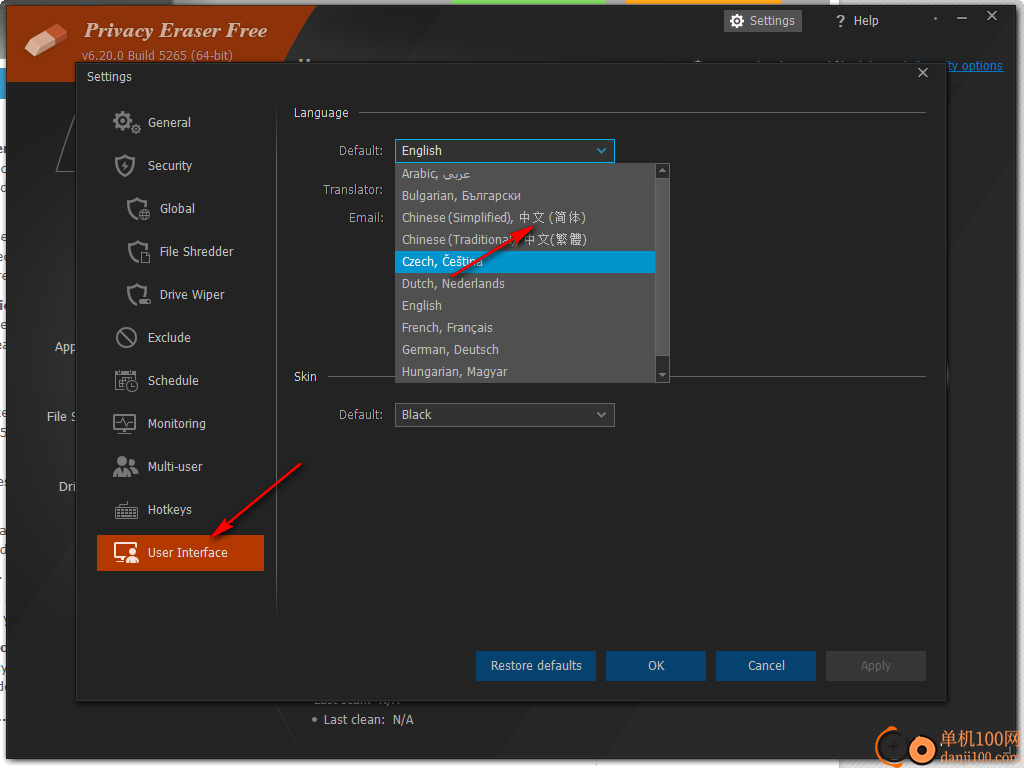The height and width of the screenshot is (768, 1024).
Task: Open the Monitoring pulse icon
Action: point(125,423)
